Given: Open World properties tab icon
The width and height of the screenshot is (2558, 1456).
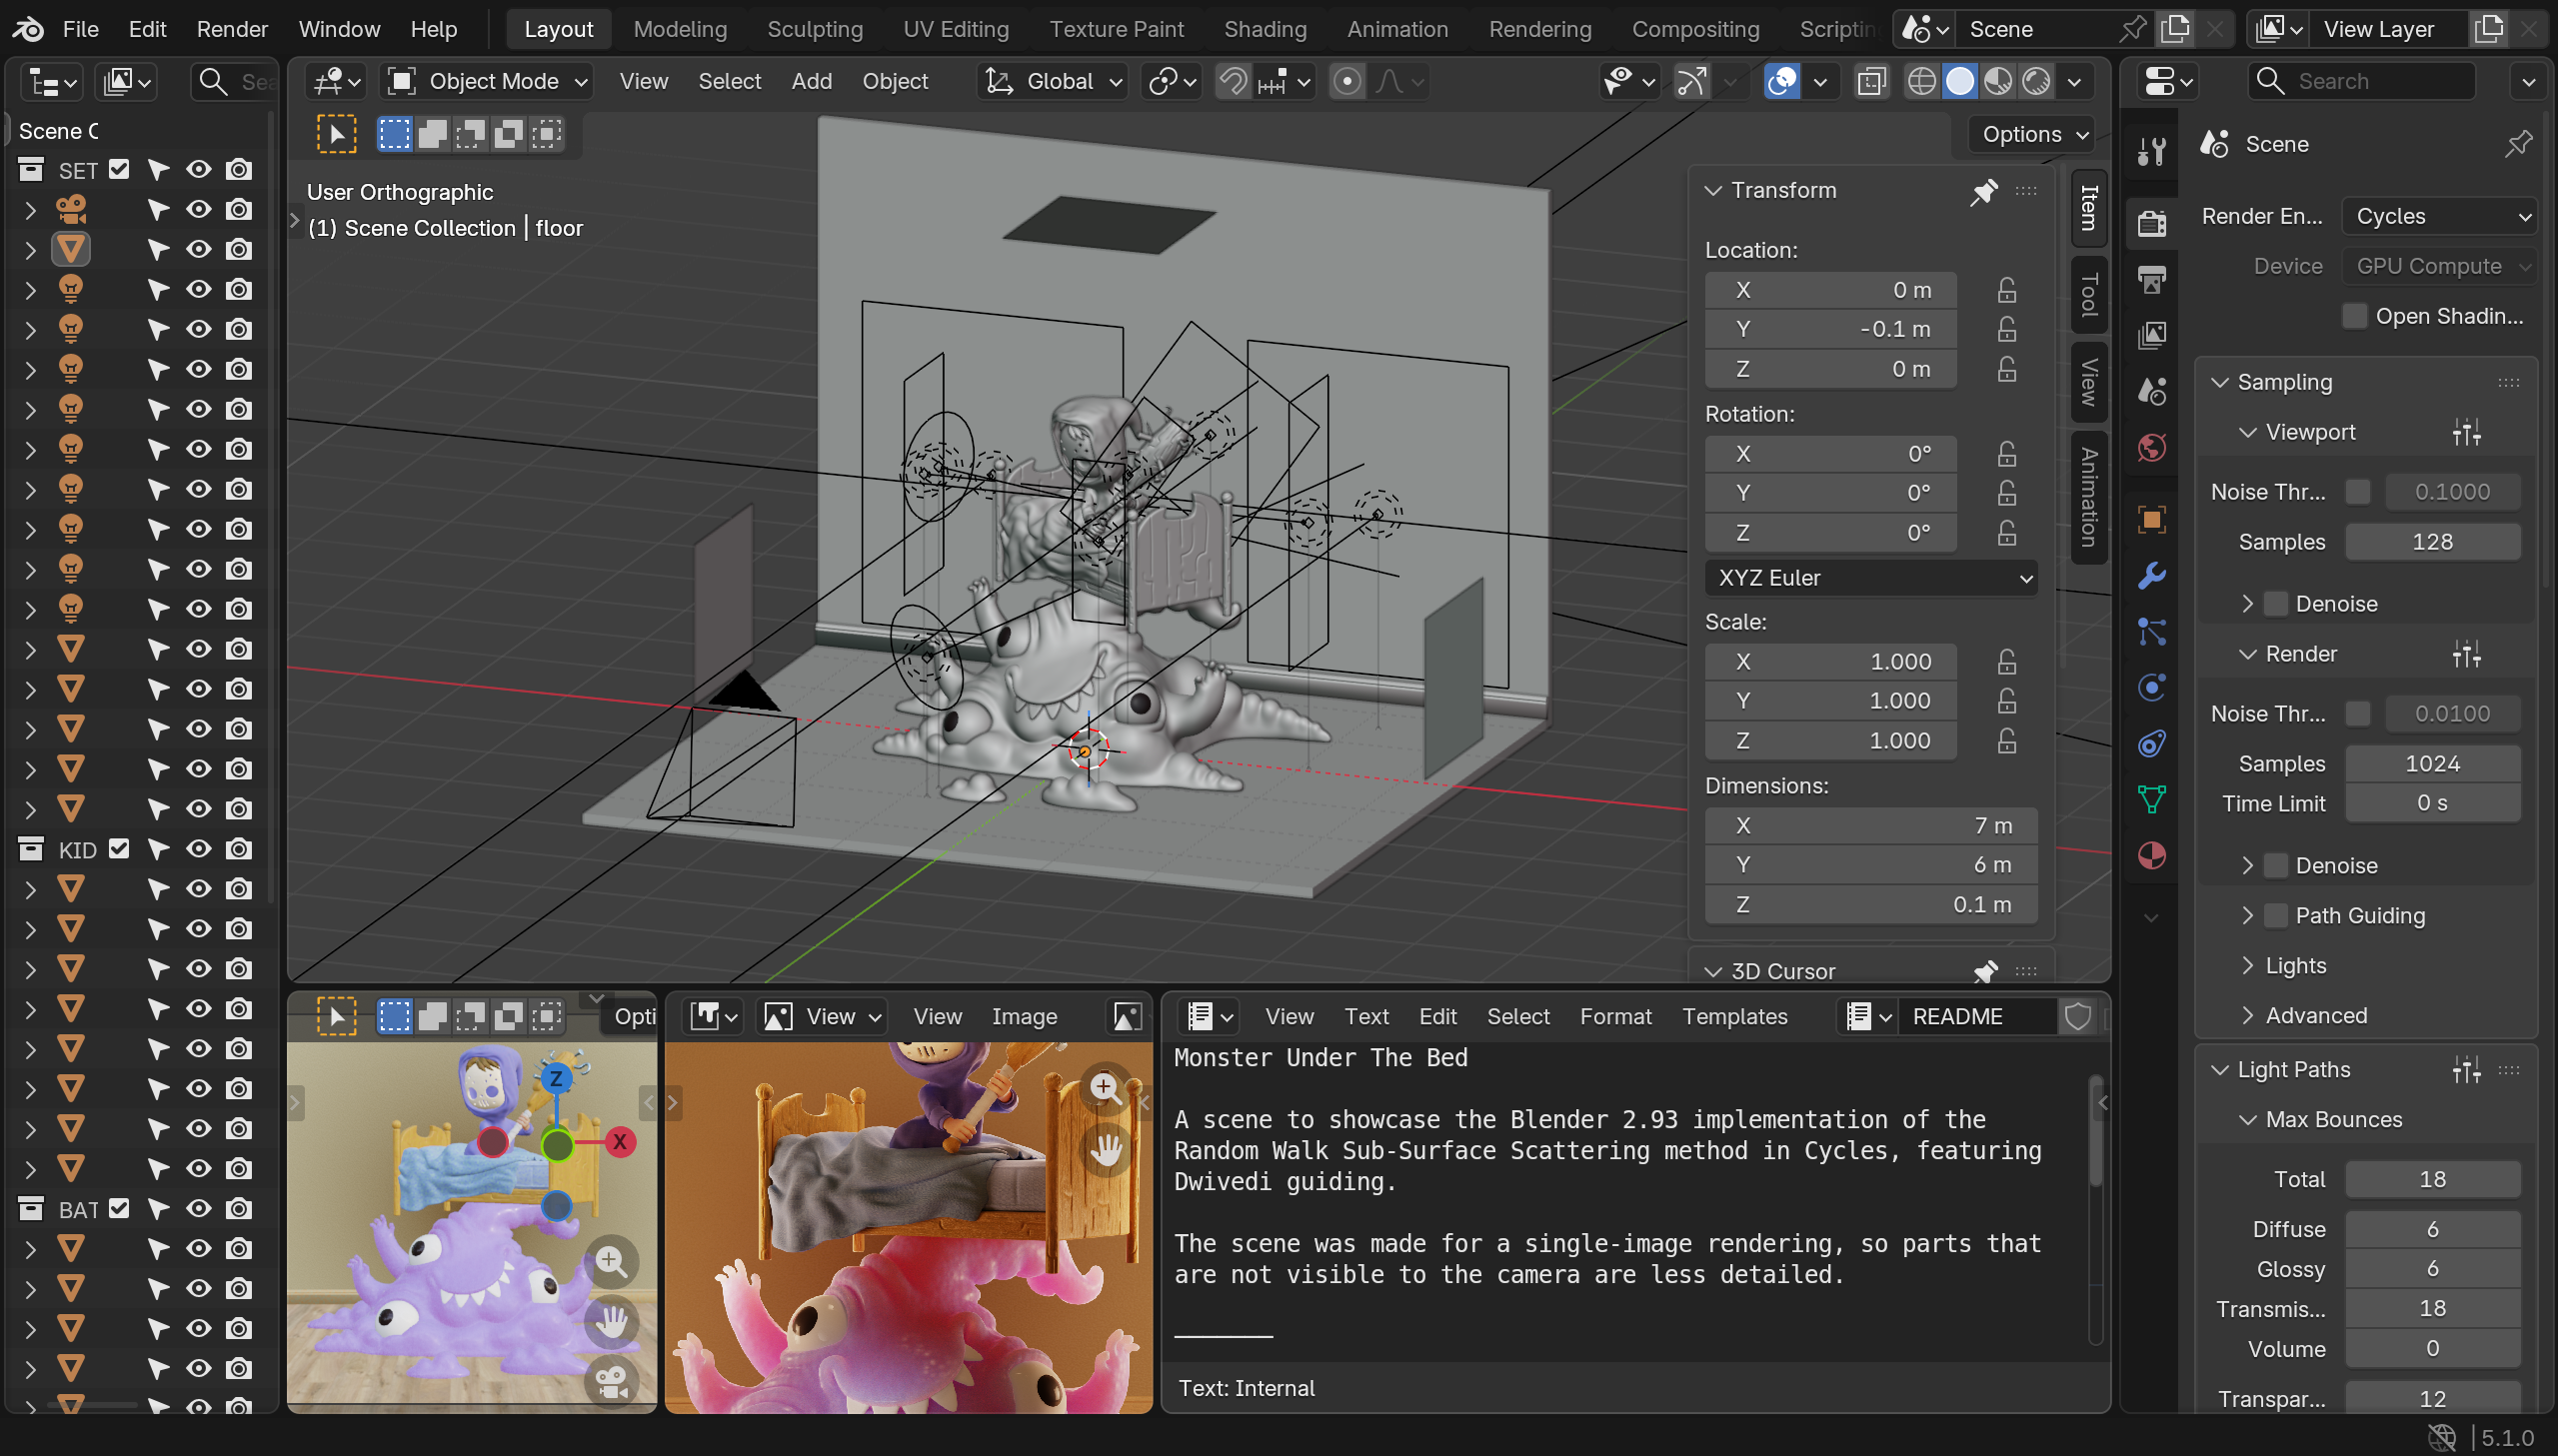Looking at the screenshot, I should [2152, 447].
